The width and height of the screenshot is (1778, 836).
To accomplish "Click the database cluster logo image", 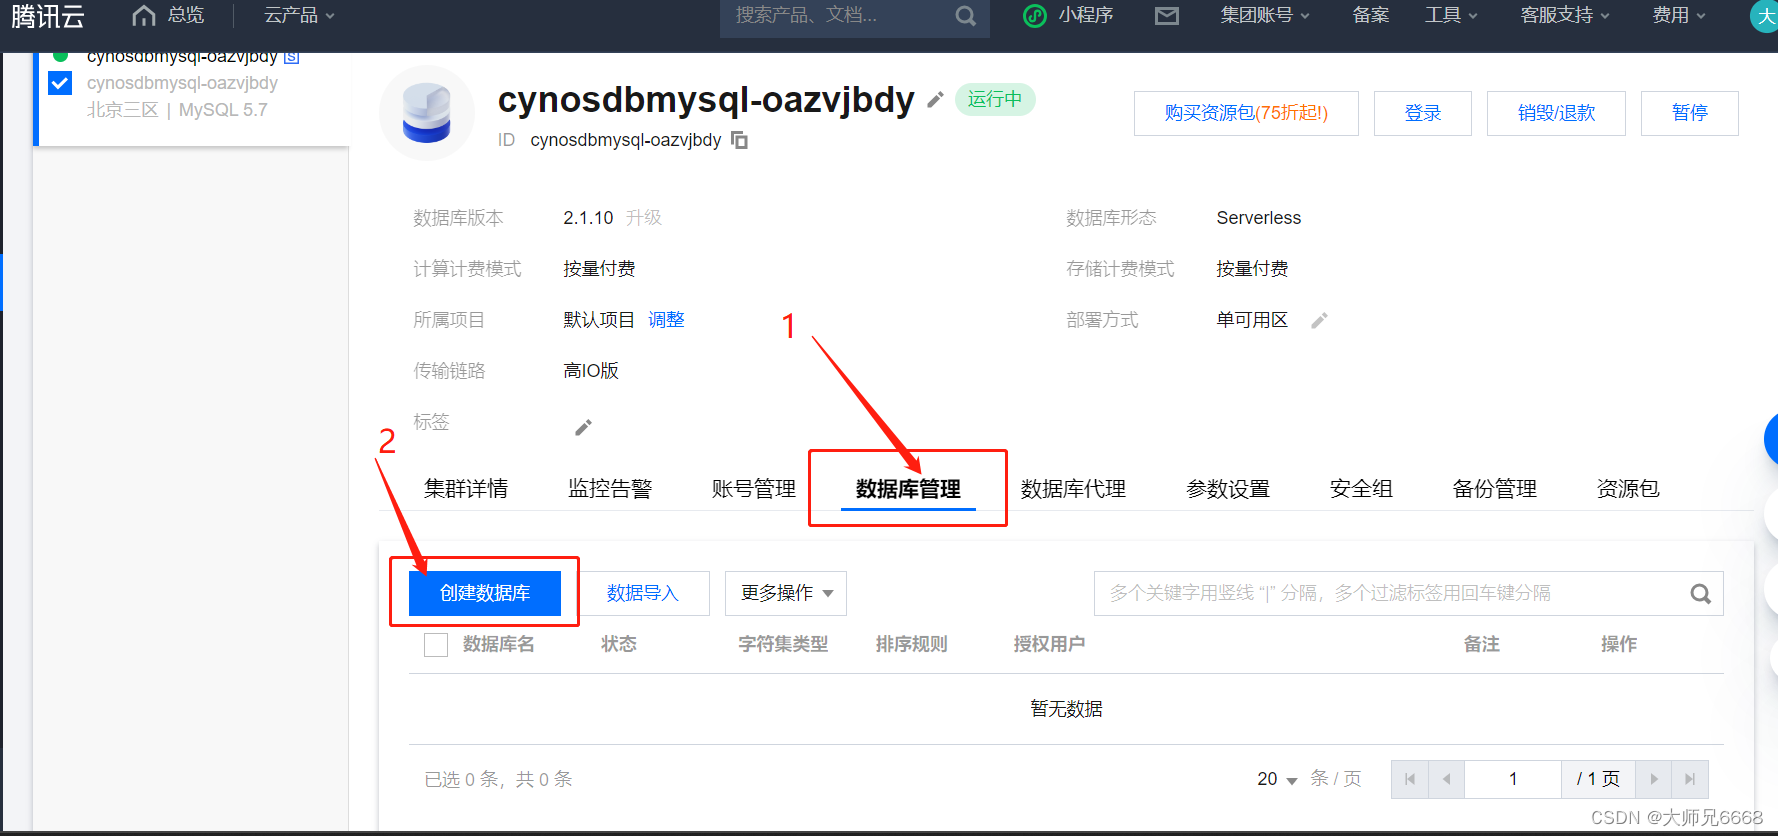I will [x=427, y=113].
